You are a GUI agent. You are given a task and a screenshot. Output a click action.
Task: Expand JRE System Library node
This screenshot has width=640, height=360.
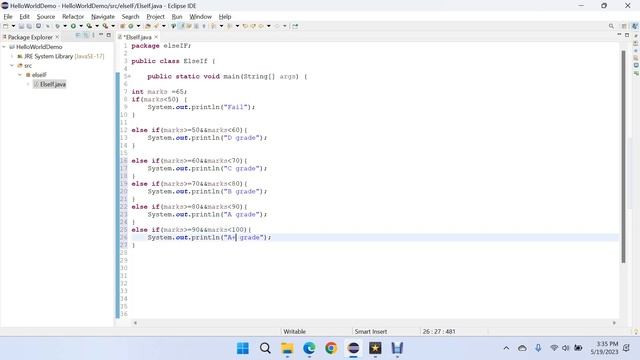coord(12,56)
